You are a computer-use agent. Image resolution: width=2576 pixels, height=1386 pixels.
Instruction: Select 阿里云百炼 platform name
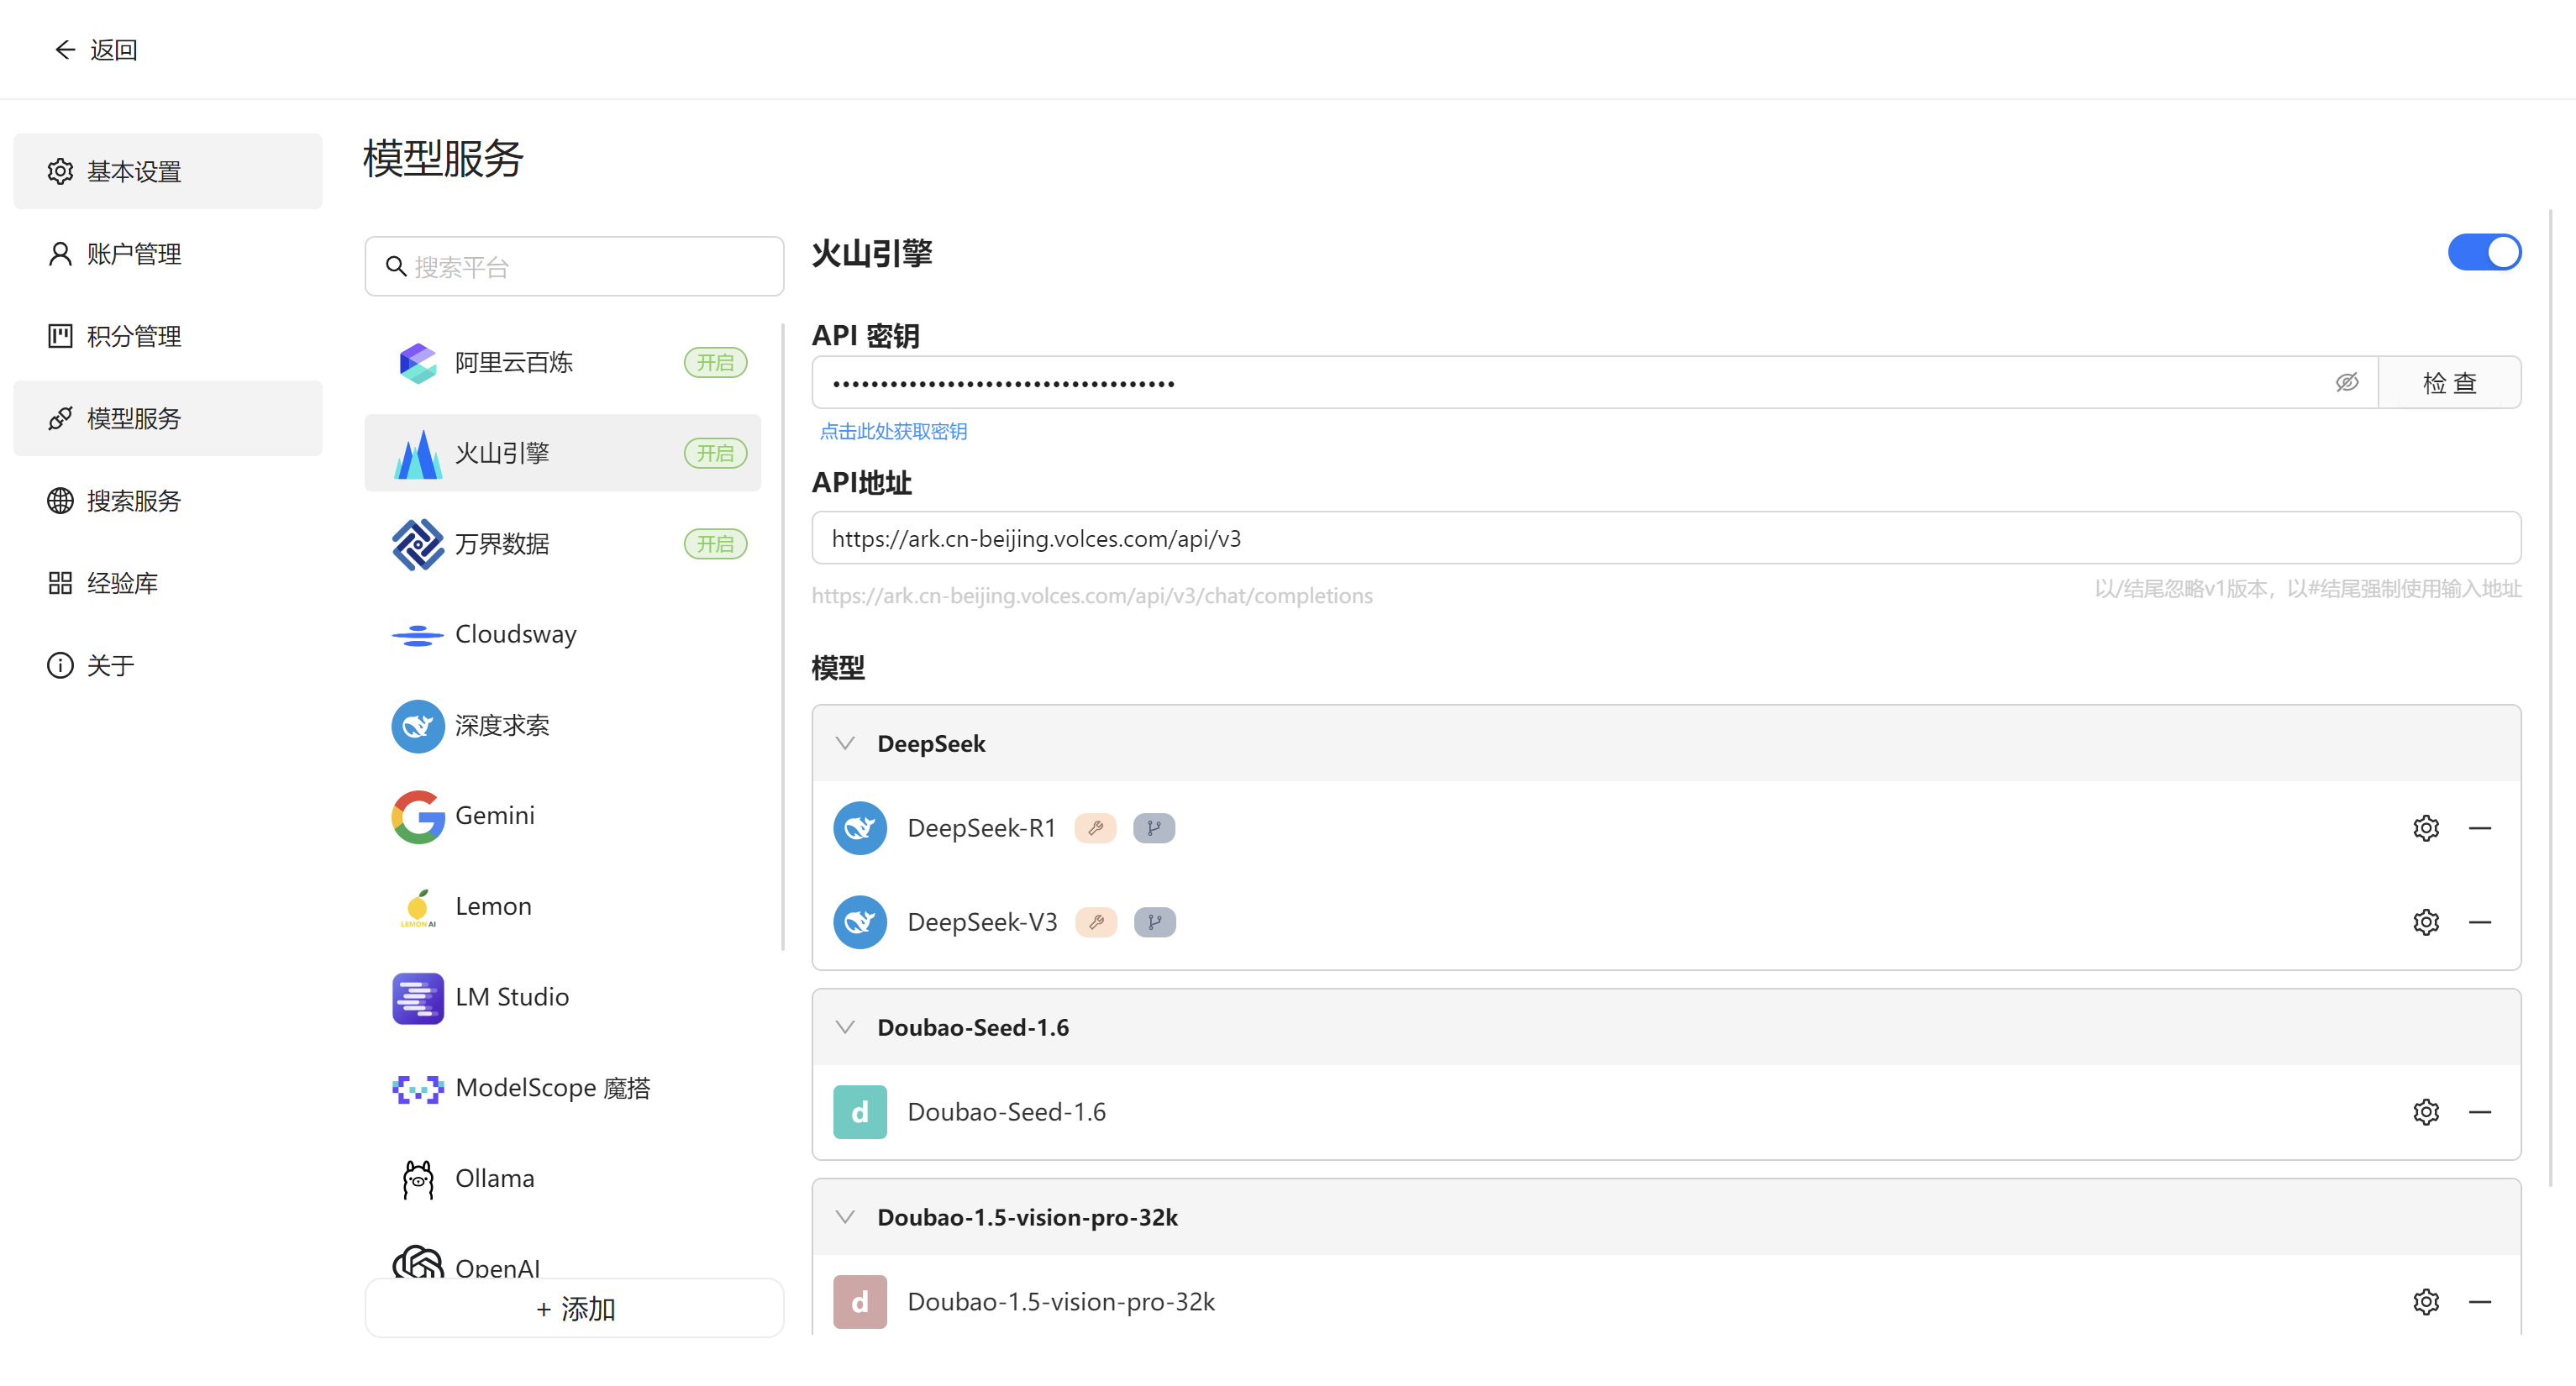click(x=514, y=362)
